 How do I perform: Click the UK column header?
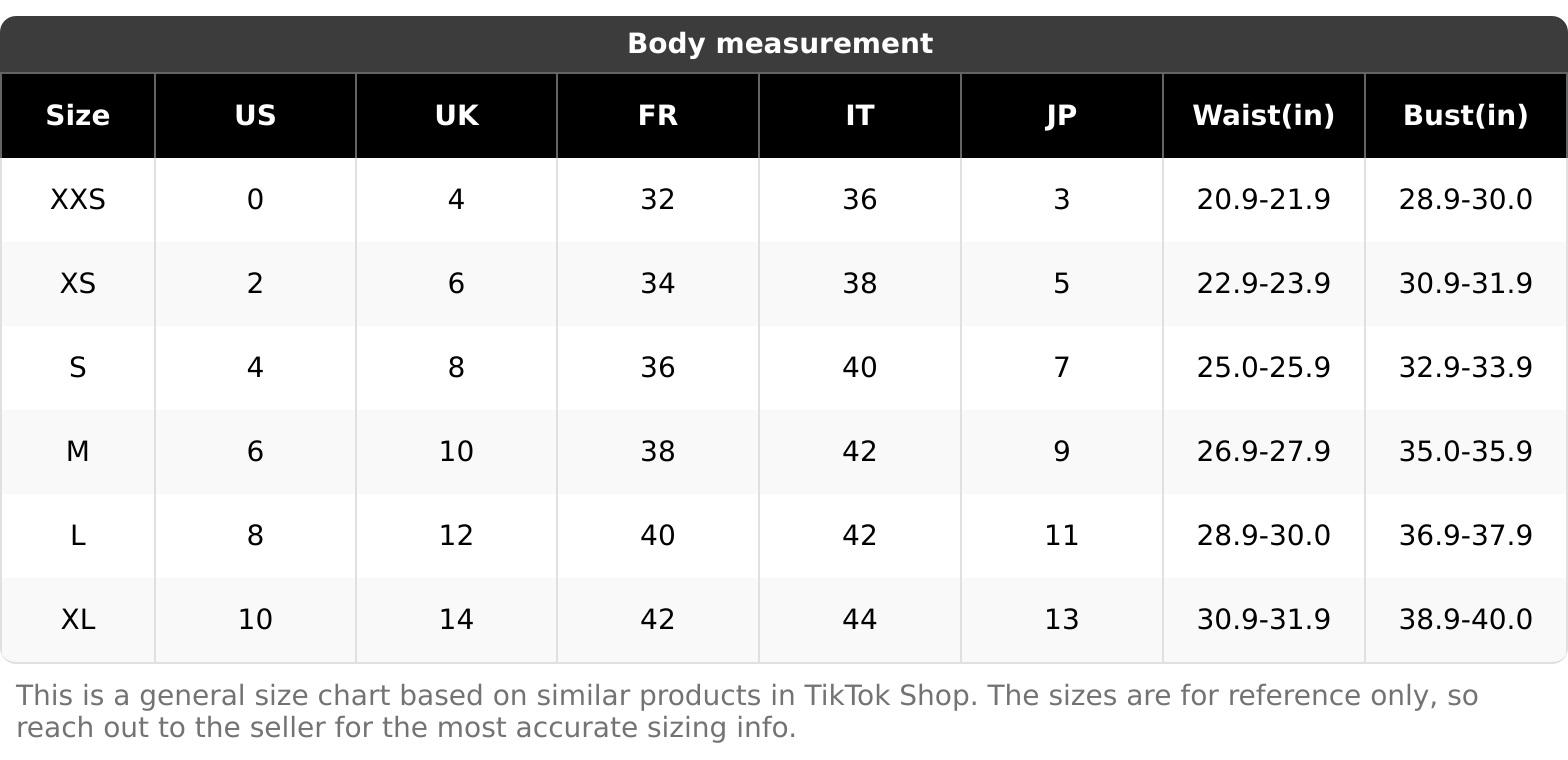coord(456,116)
